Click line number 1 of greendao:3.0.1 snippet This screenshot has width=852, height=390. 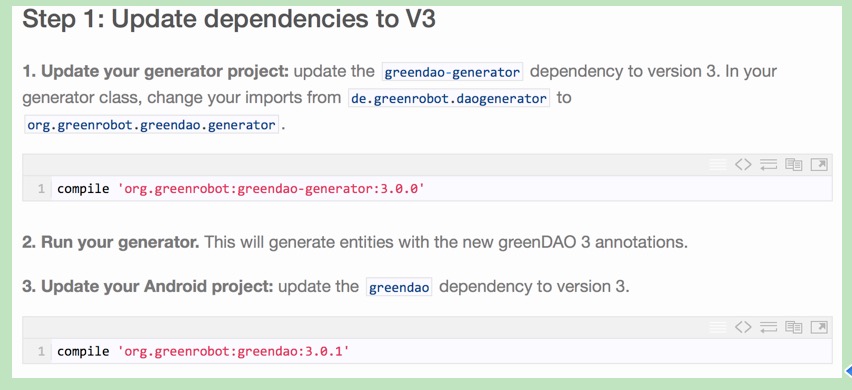click(x=41, y=351)
